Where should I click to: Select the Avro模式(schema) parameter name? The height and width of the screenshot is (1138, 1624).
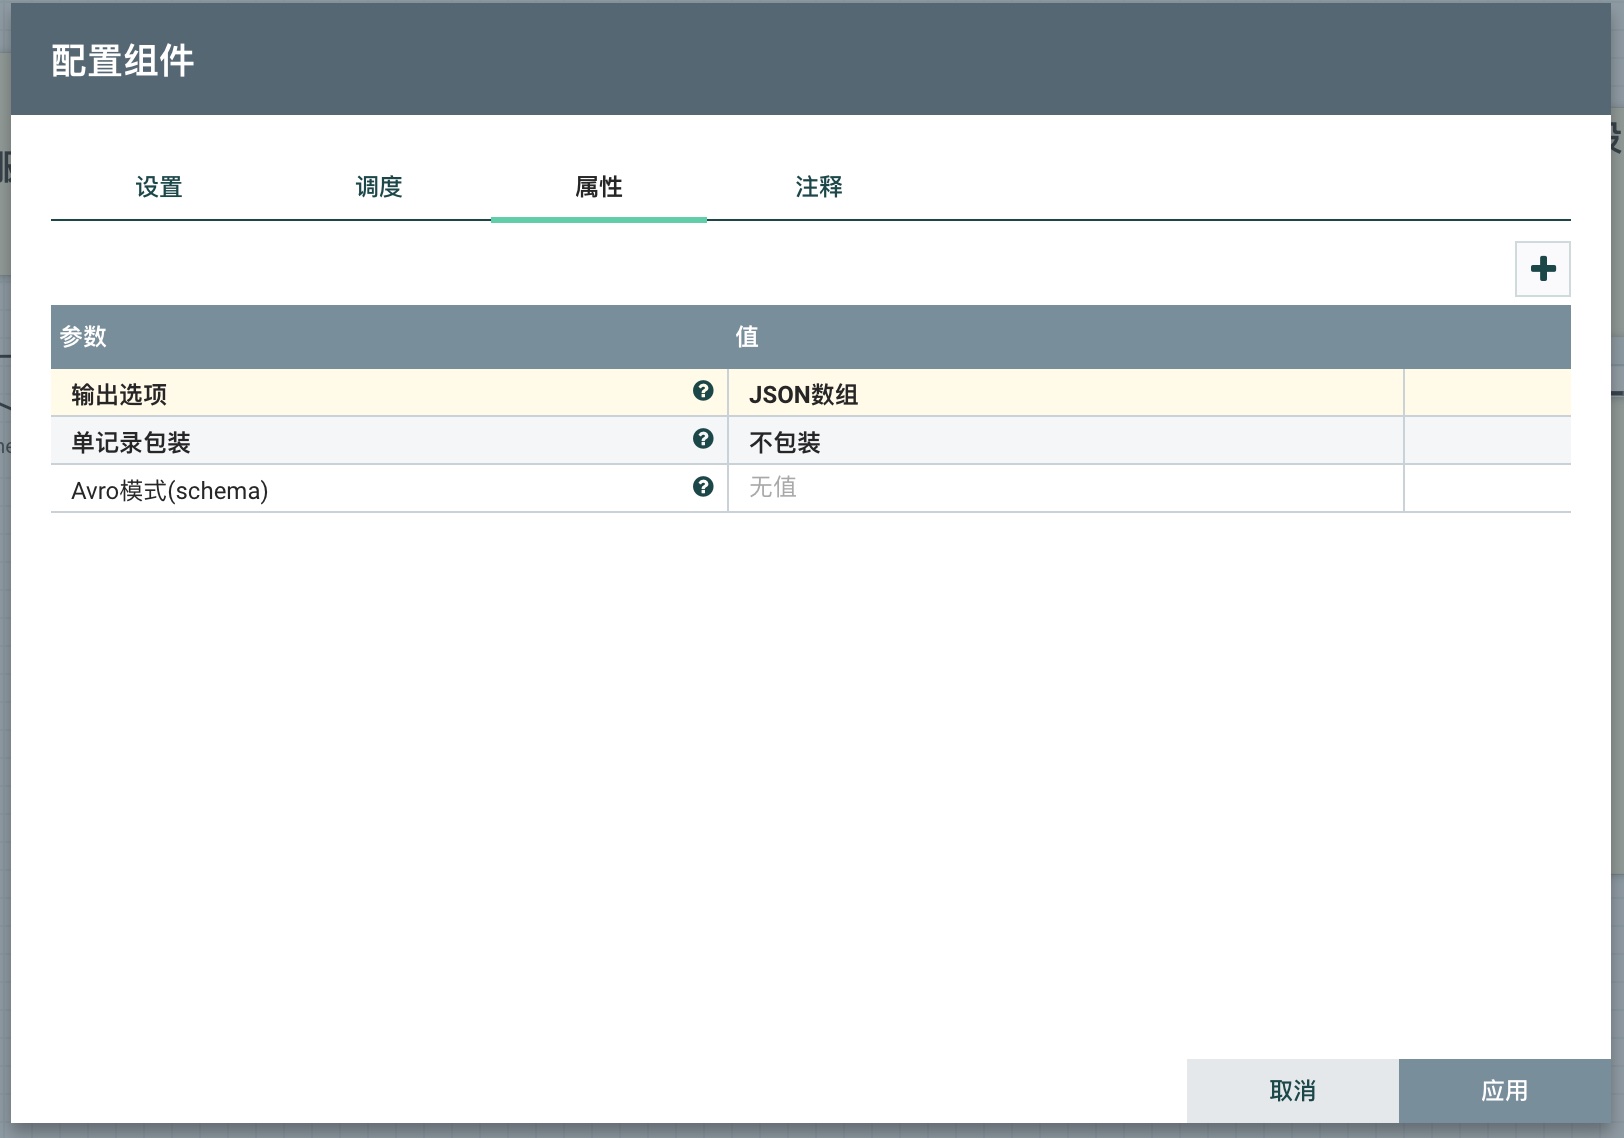(169, 491)
